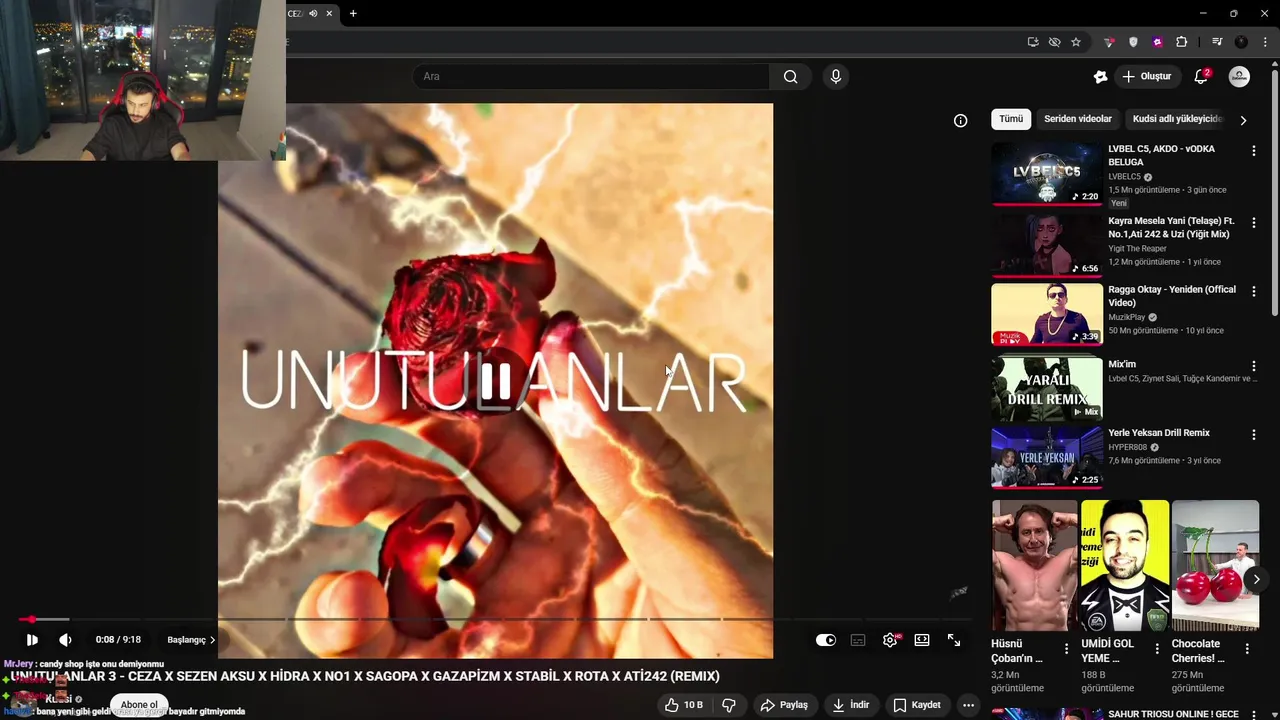Open options menu for LVBEL C5 vODKA BELUGA
This screenshot has height=720, width=1280.
pyautogui.click(x=1253, y=151)
